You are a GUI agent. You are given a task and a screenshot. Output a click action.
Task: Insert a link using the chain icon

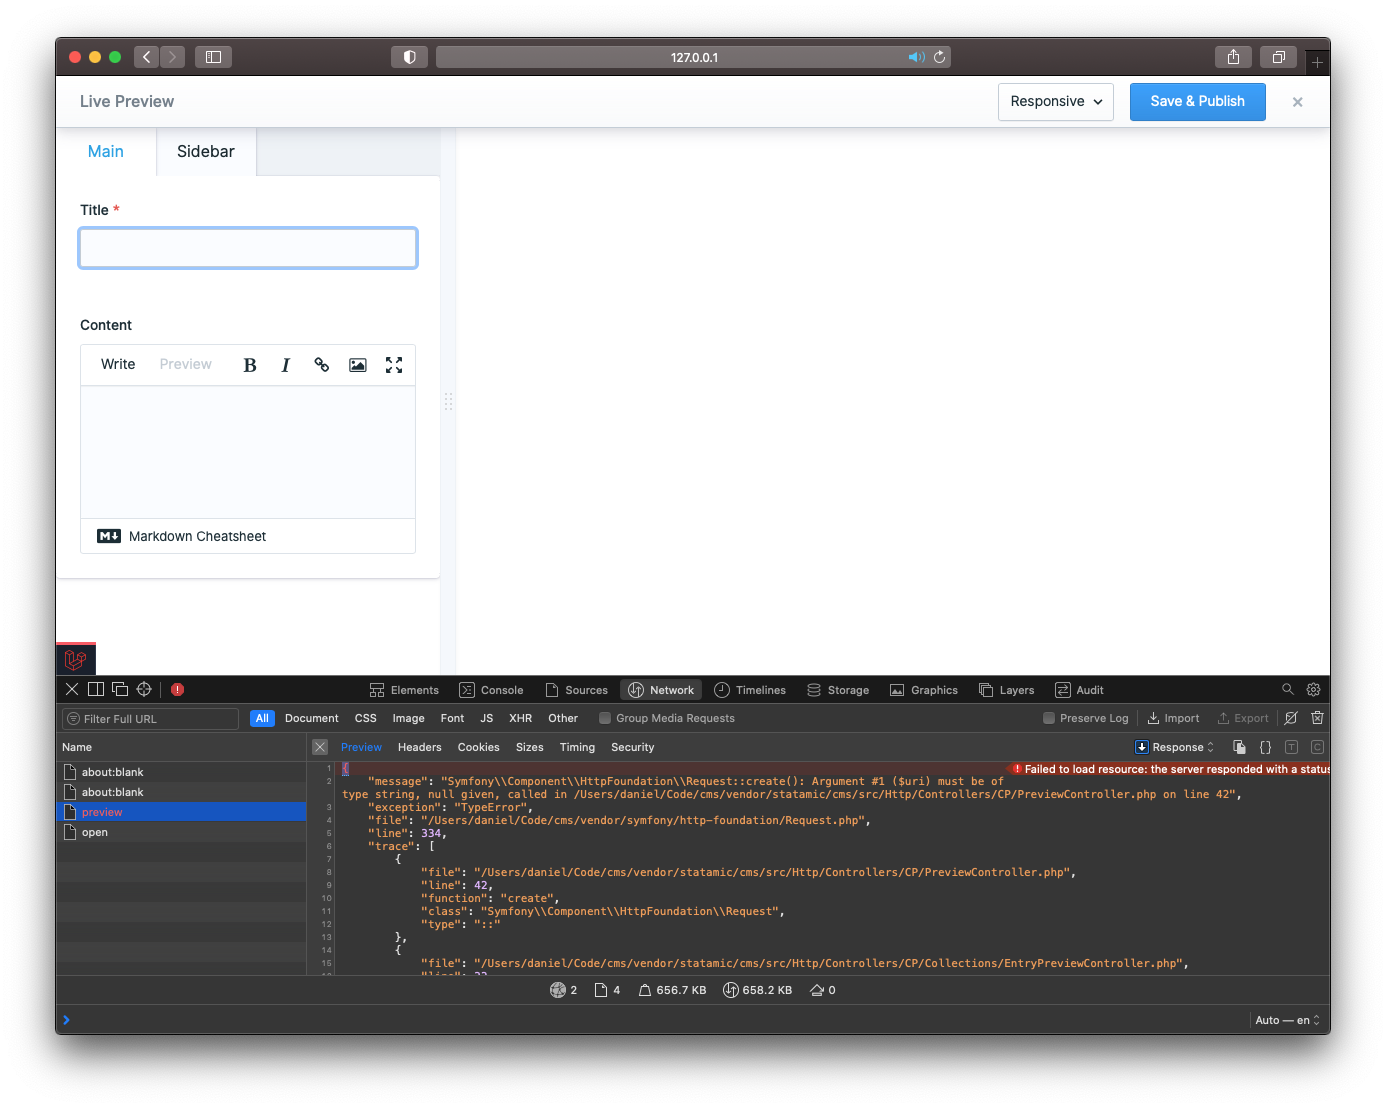pos(321,364)
